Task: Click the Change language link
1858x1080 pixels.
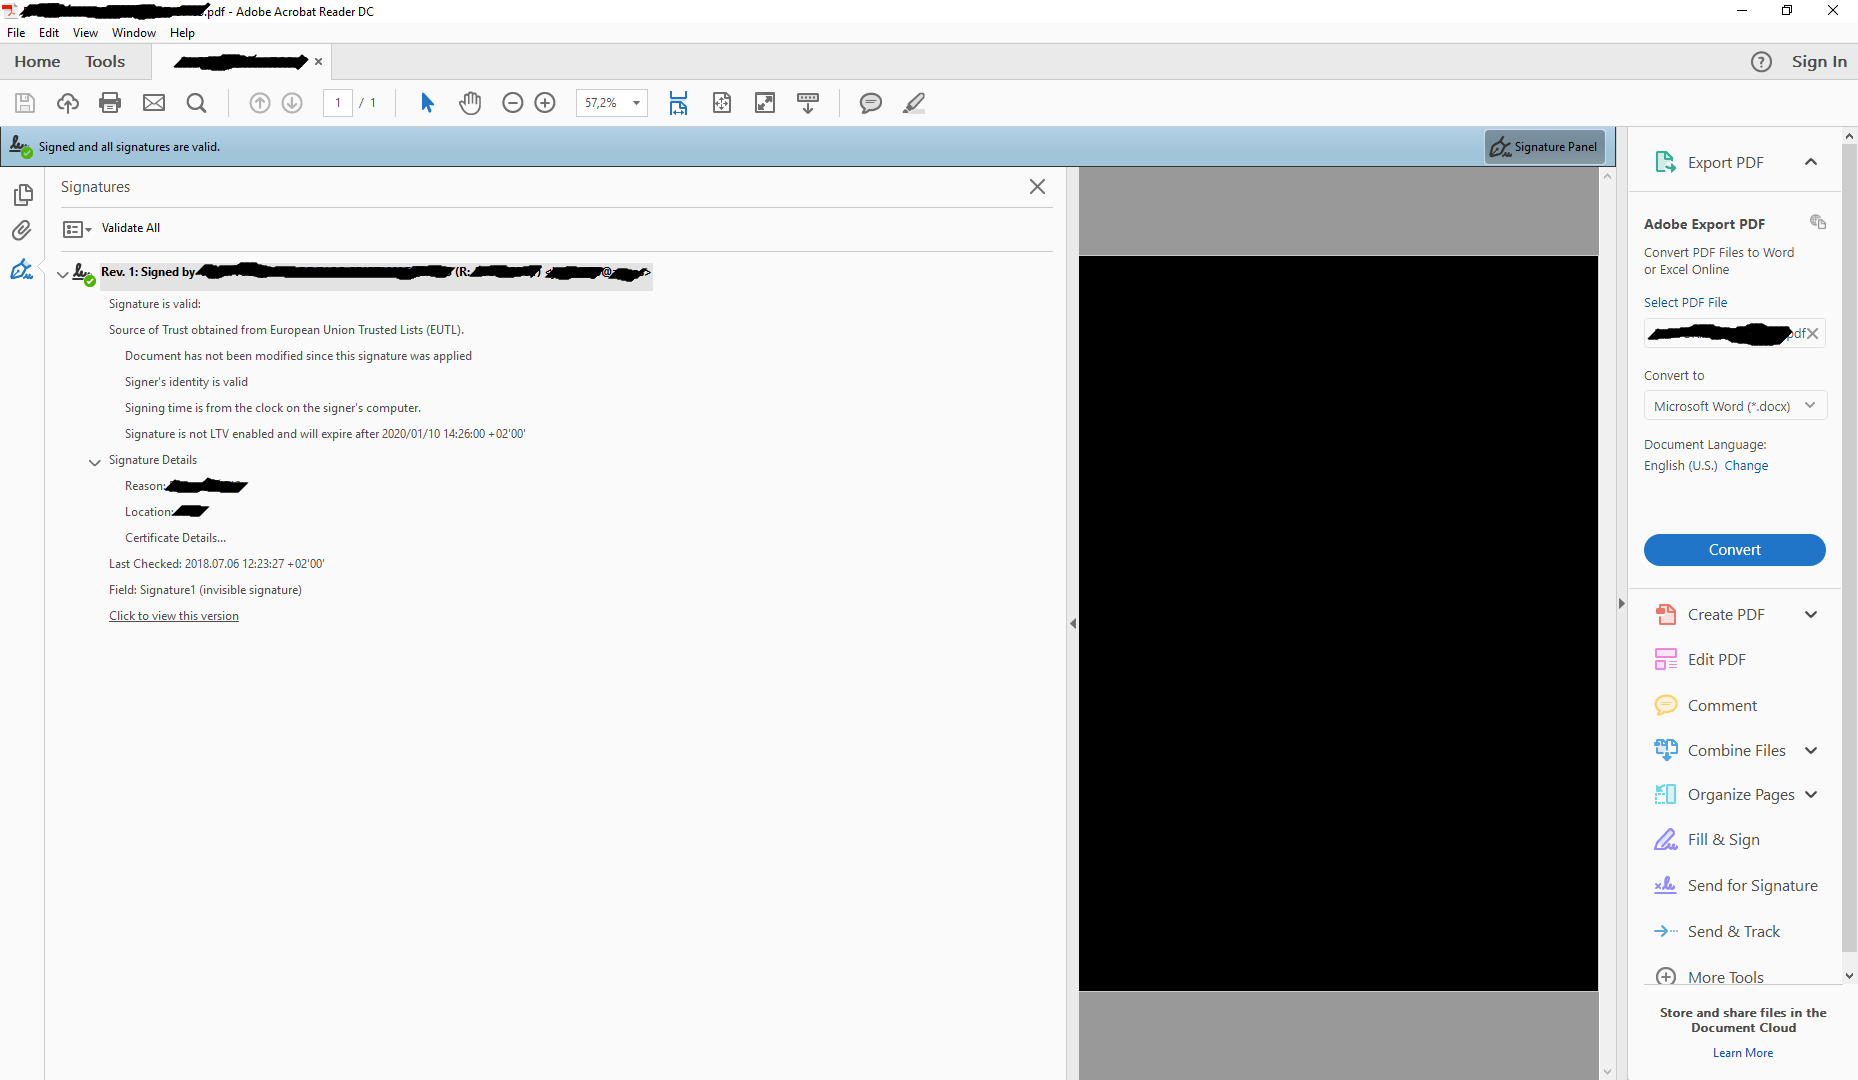Action: [x=1746, y=466]
